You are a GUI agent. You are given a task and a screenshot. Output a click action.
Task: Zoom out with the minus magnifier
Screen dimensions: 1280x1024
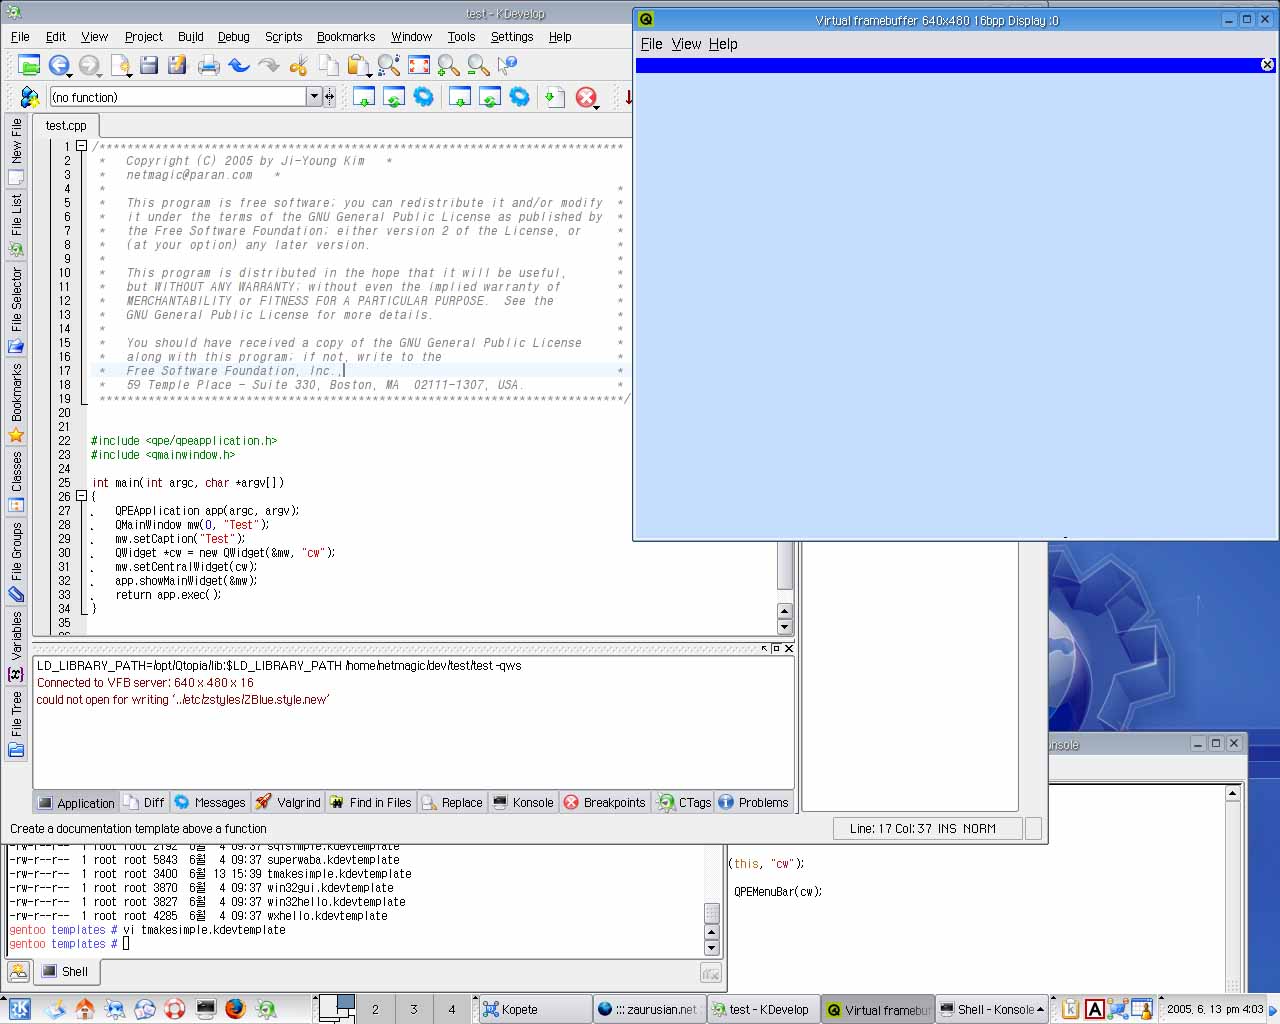tap(479, 65)
